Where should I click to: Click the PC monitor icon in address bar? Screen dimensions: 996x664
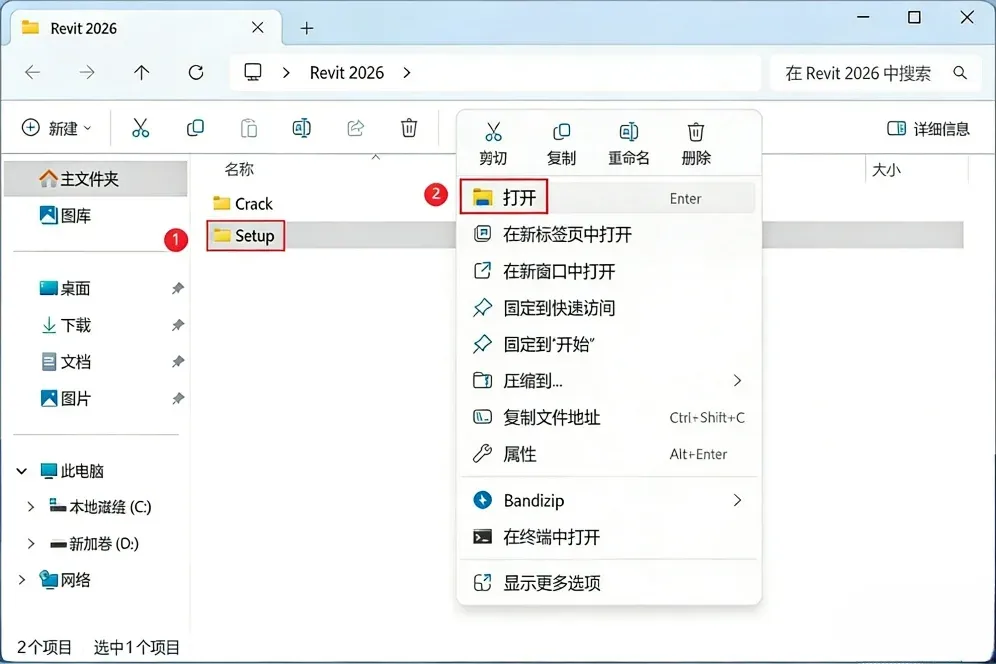253,72
